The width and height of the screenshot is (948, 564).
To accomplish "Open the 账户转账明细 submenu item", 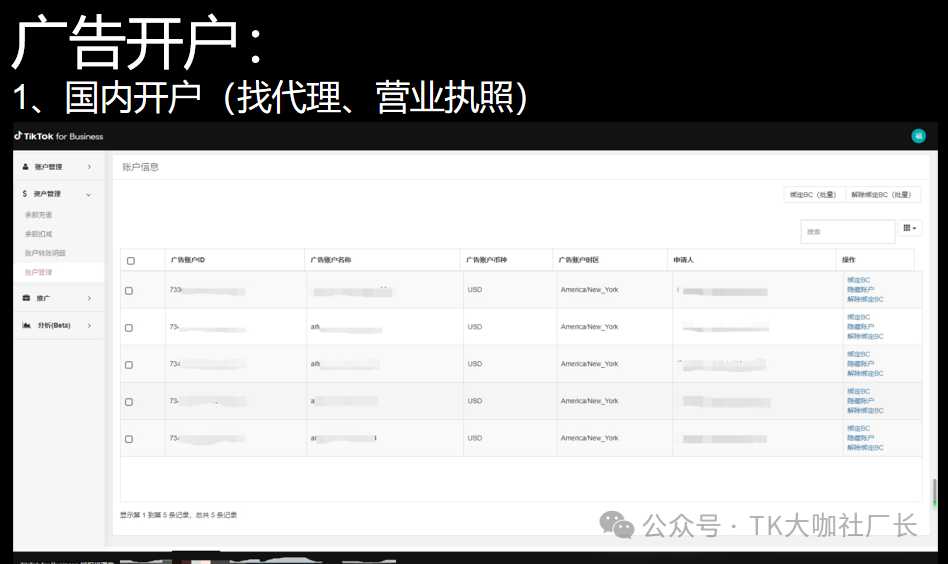I will tap(45, 253).
